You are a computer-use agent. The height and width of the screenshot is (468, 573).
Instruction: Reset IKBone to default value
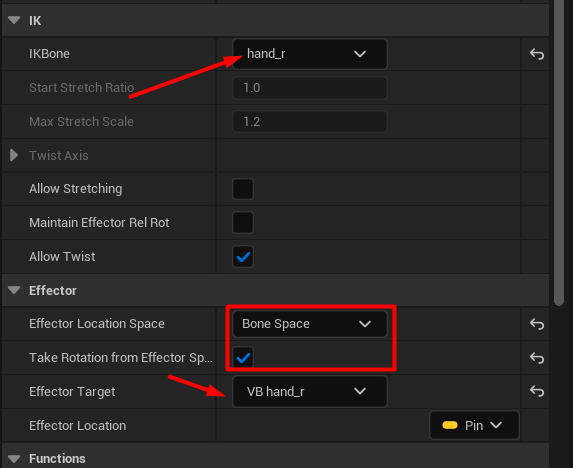[537, 54]
